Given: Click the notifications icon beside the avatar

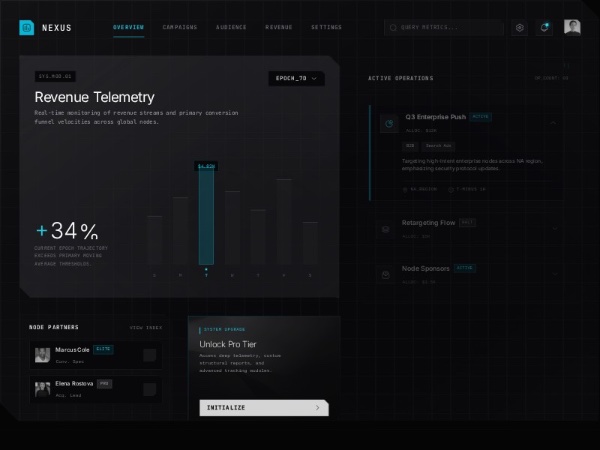Looking at the screenshot, I should pyautogui.click(x=545, y=28).
